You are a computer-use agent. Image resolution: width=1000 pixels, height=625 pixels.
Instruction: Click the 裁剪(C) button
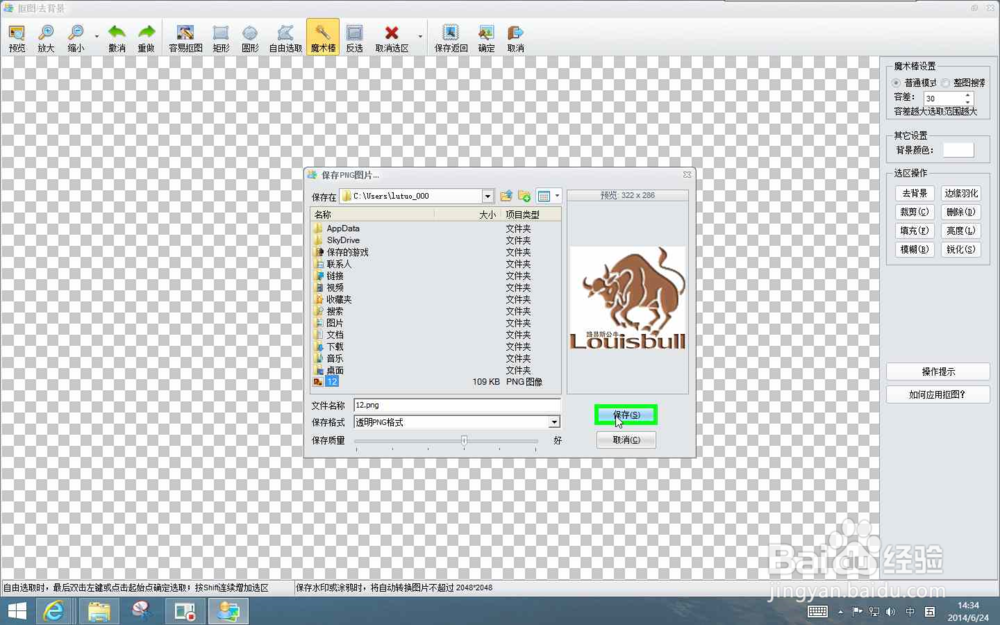915,212
